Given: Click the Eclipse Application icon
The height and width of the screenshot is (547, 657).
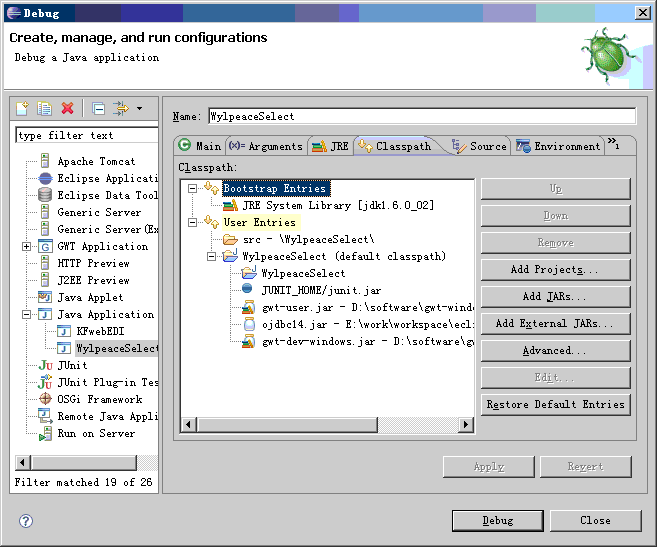Looking at the screenshot, I should coord(45,178).
